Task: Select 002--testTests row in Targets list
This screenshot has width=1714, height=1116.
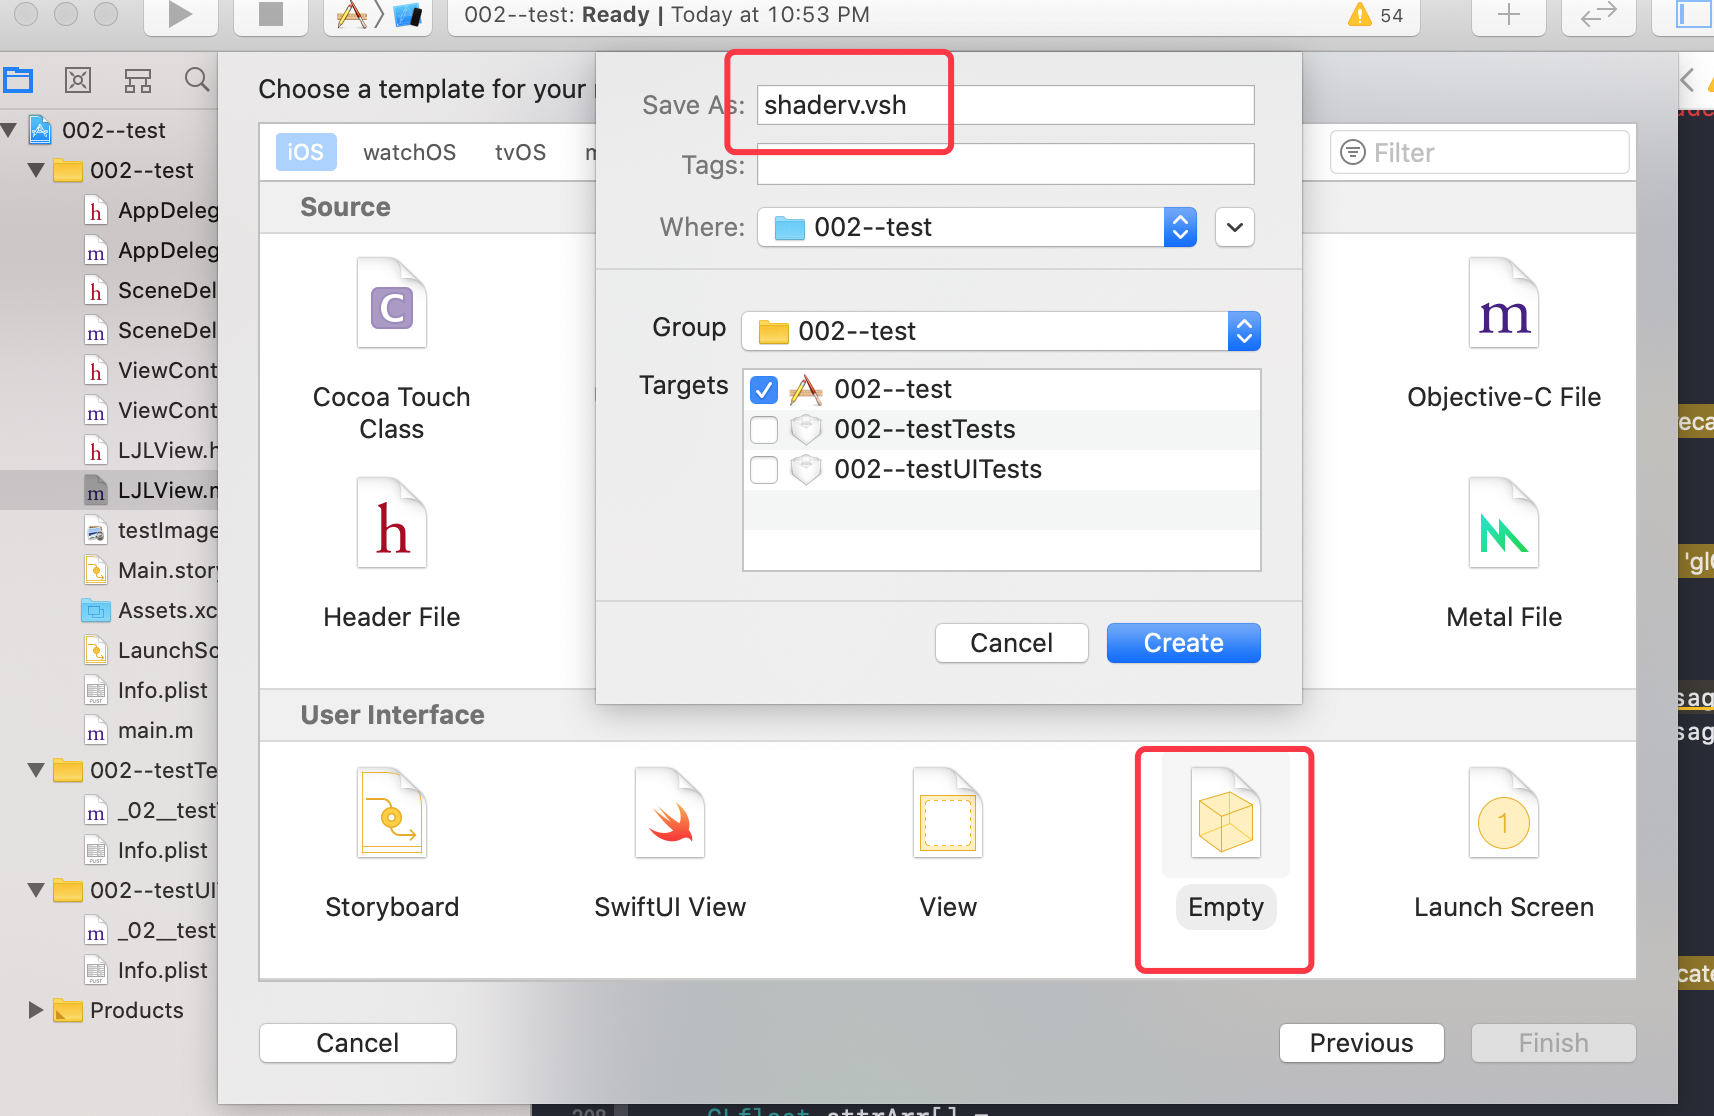Action: click(1002, 430)
